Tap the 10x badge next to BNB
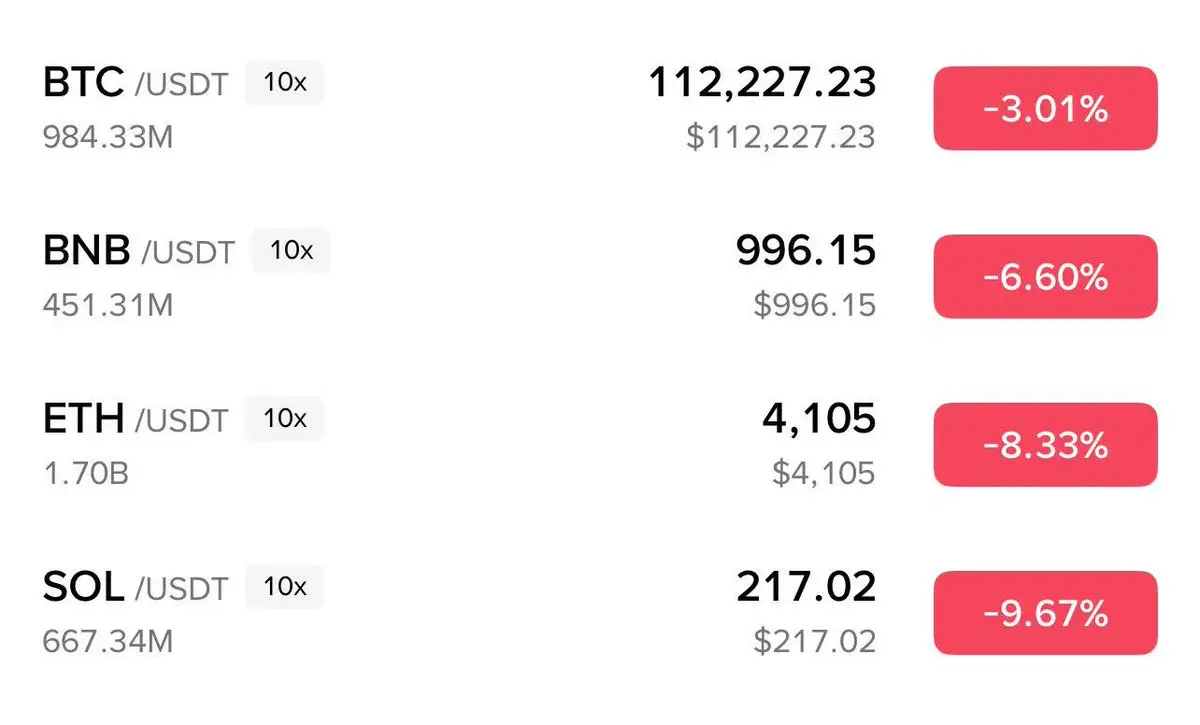Viewport: 1200px width, 725px height. coord(291,251)
